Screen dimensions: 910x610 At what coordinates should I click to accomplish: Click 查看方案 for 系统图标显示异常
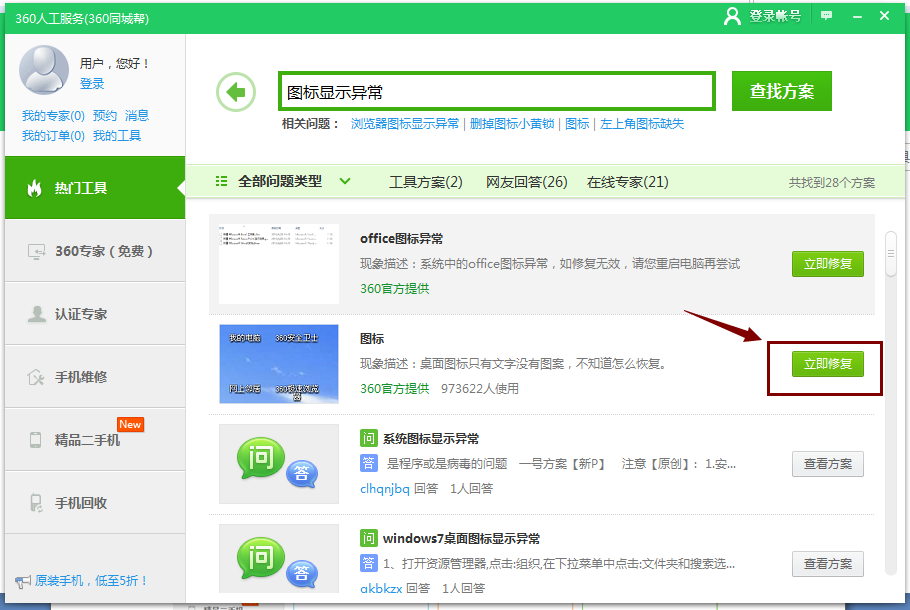coord(828,464)
